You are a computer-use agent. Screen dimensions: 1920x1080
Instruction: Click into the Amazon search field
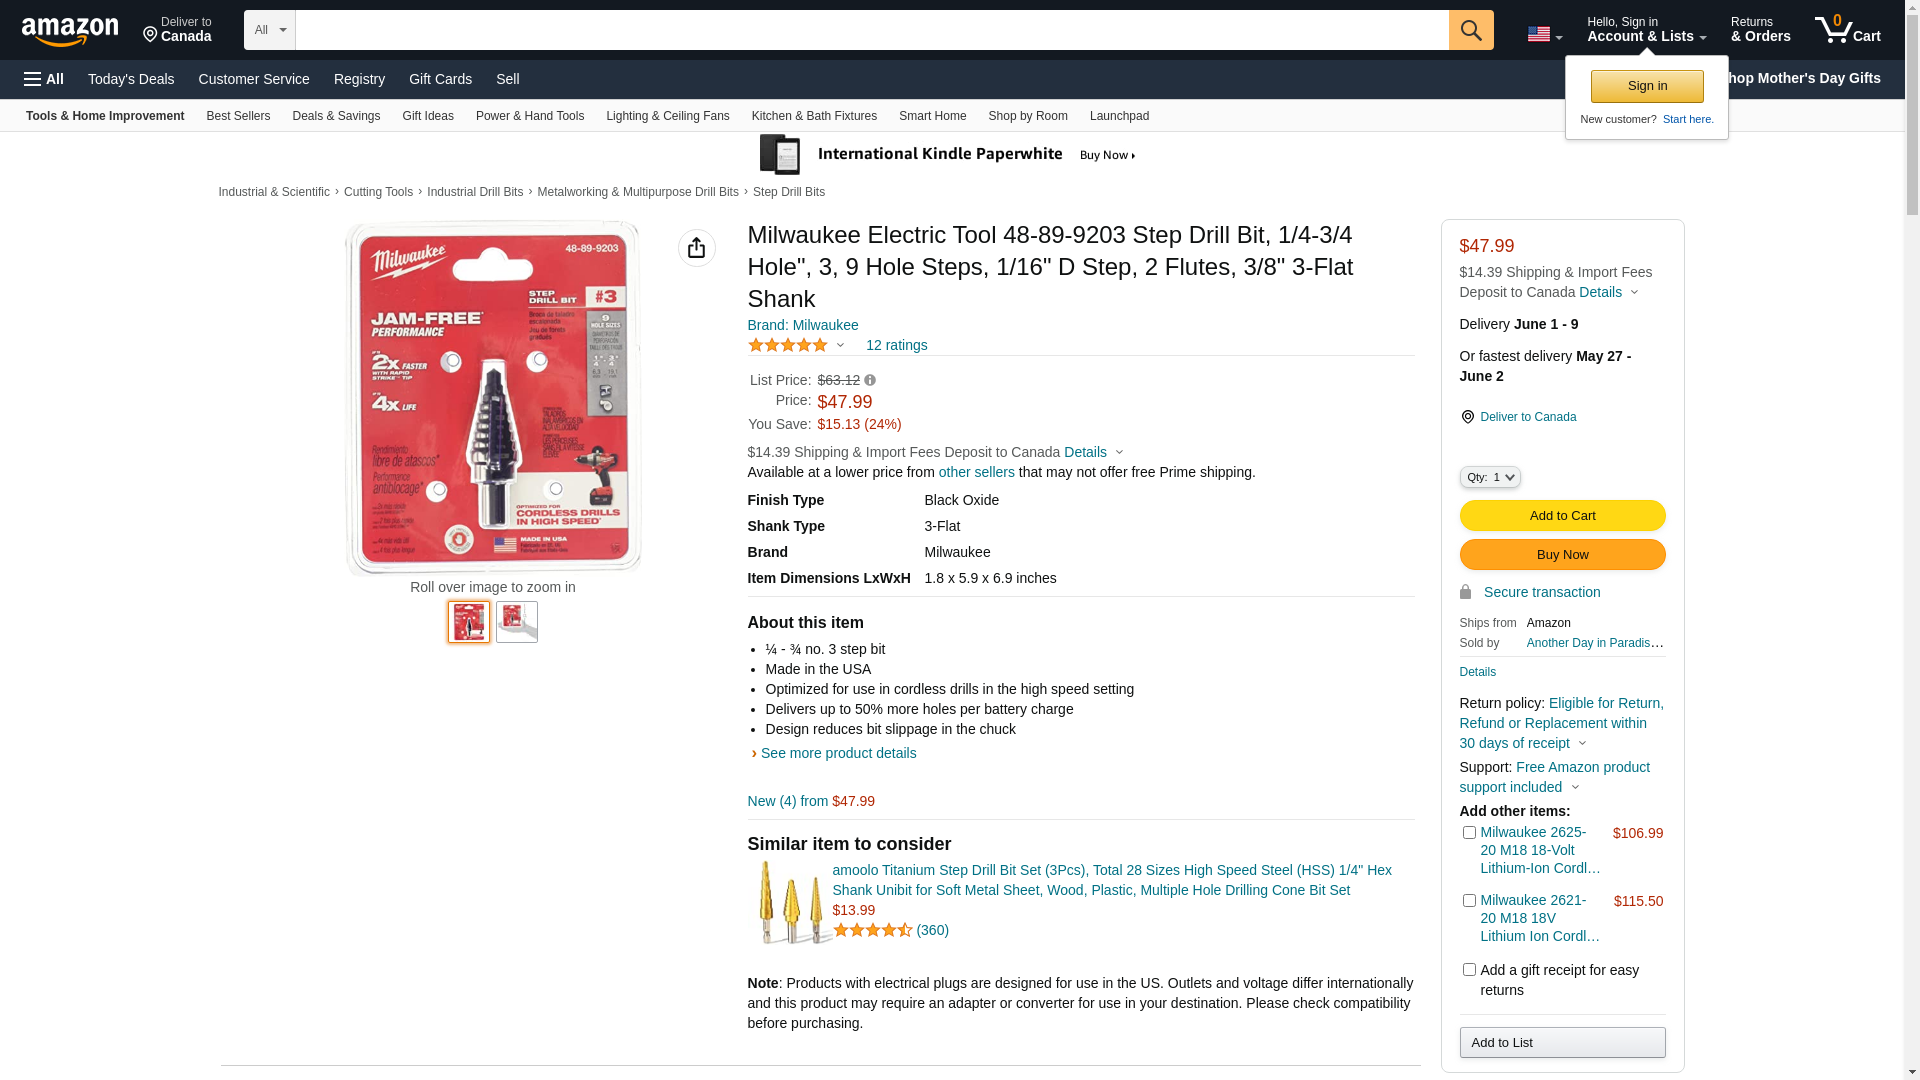tap(871, 30)
